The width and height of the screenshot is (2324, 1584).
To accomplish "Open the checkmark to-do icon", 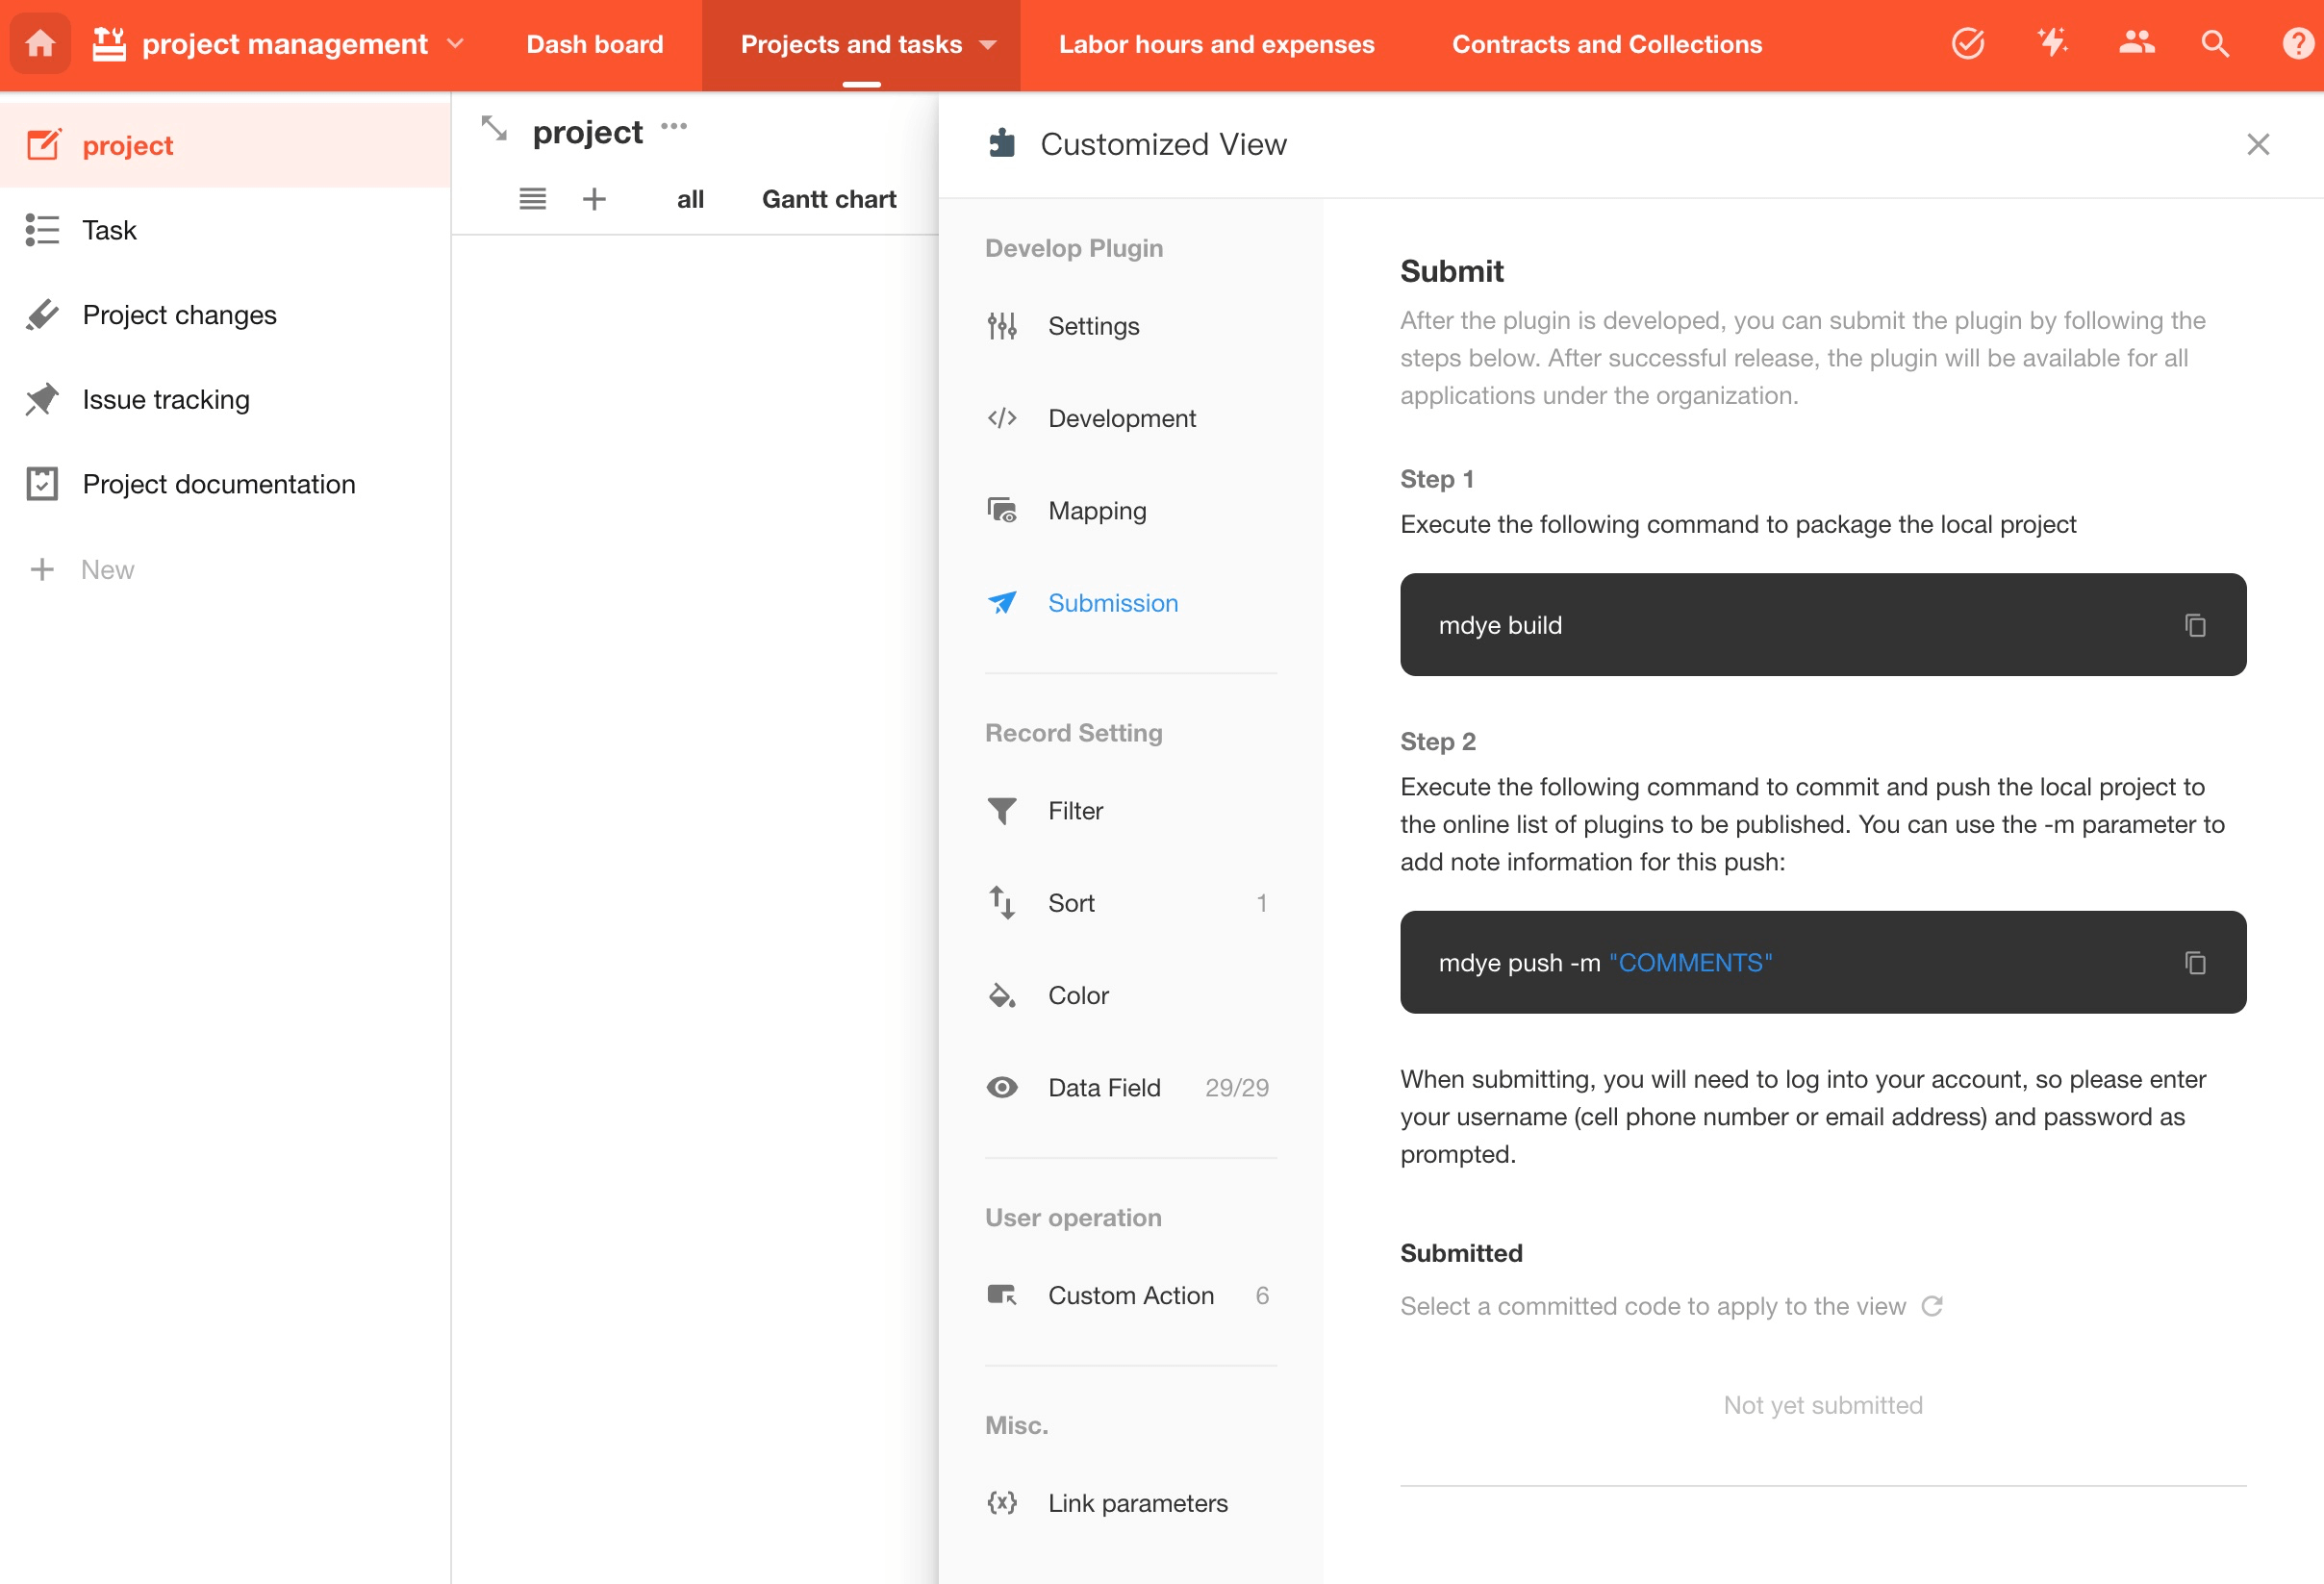I will pyautogui.click(x=1967, y=44).
